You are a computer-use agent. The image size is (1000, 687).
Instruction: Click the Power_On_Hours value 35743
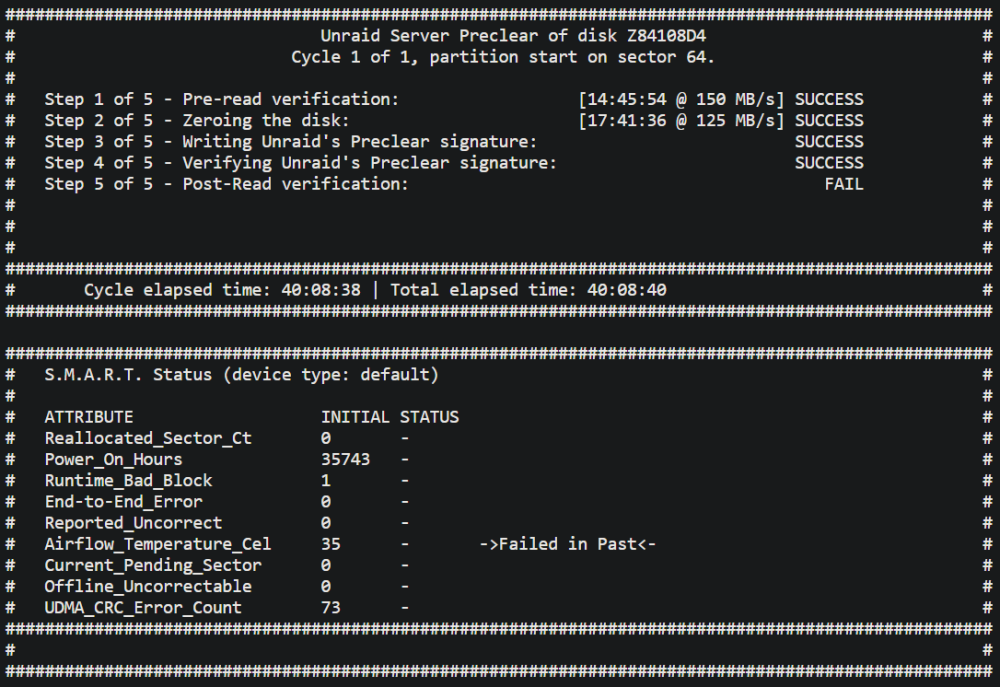tap(345, 460)
